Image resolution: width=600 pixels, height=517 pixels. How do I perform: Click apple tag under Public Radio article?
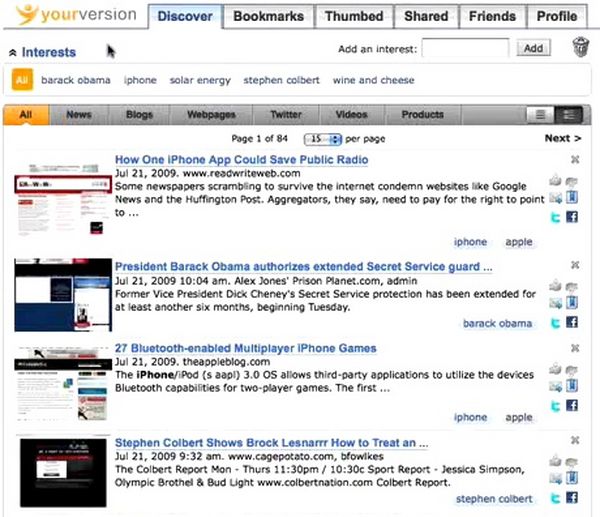[519, 242]
